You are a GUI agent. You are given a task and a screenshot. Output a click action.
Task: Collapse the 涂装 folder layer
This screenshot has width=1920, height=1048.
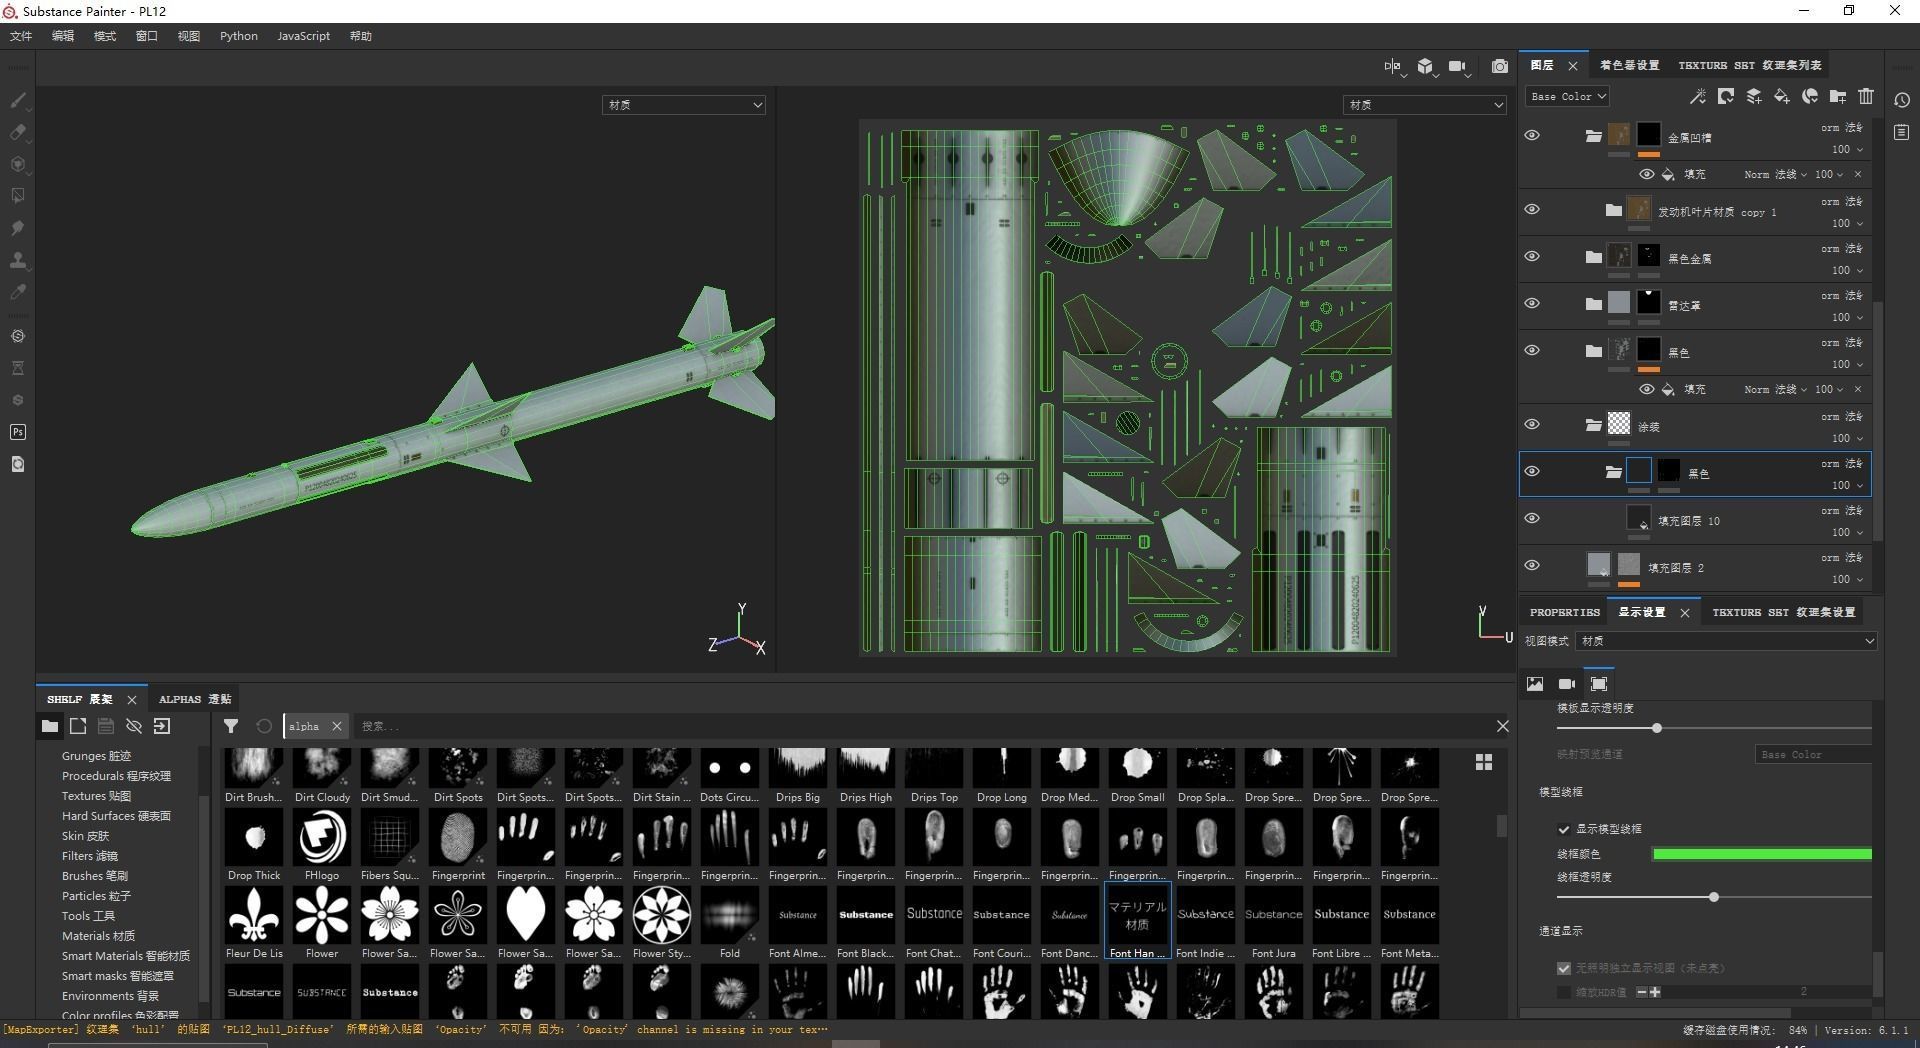[x=1593, y=425]
